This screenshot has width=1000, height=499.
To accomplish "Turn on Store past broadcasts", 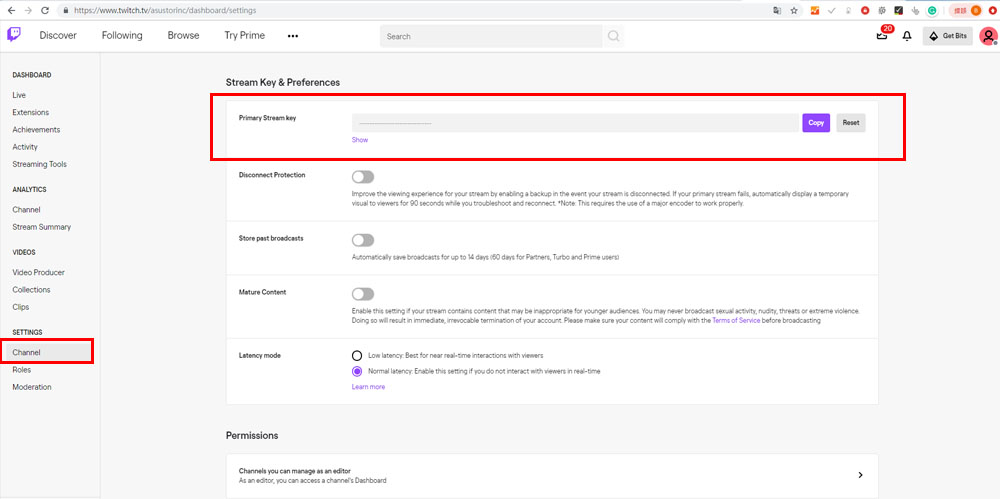I will pyautogui.click(x=363, y=240).
